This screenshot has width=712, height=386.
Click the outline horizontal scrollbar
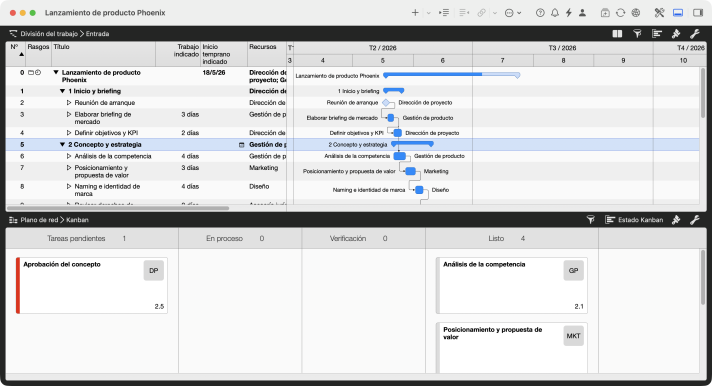click(118, 208)
